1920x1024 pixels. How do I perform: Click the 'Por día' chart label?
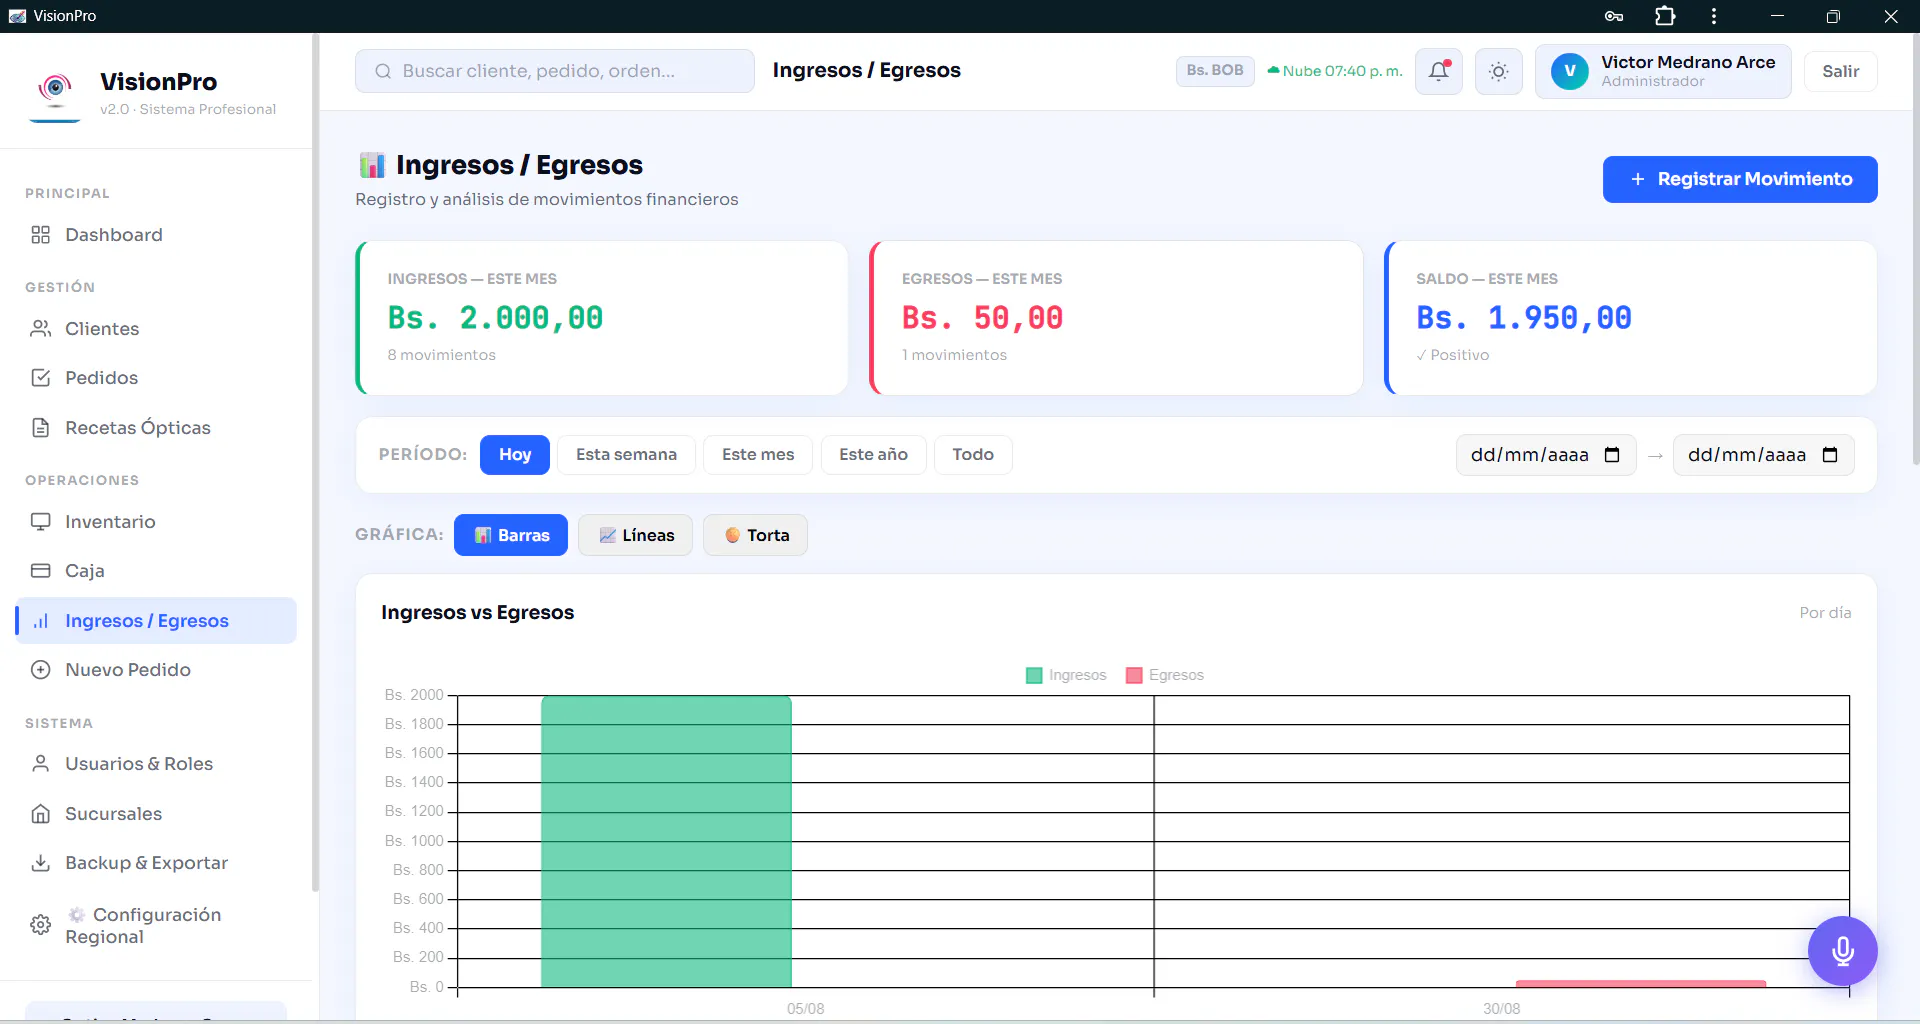point(1825,613)
